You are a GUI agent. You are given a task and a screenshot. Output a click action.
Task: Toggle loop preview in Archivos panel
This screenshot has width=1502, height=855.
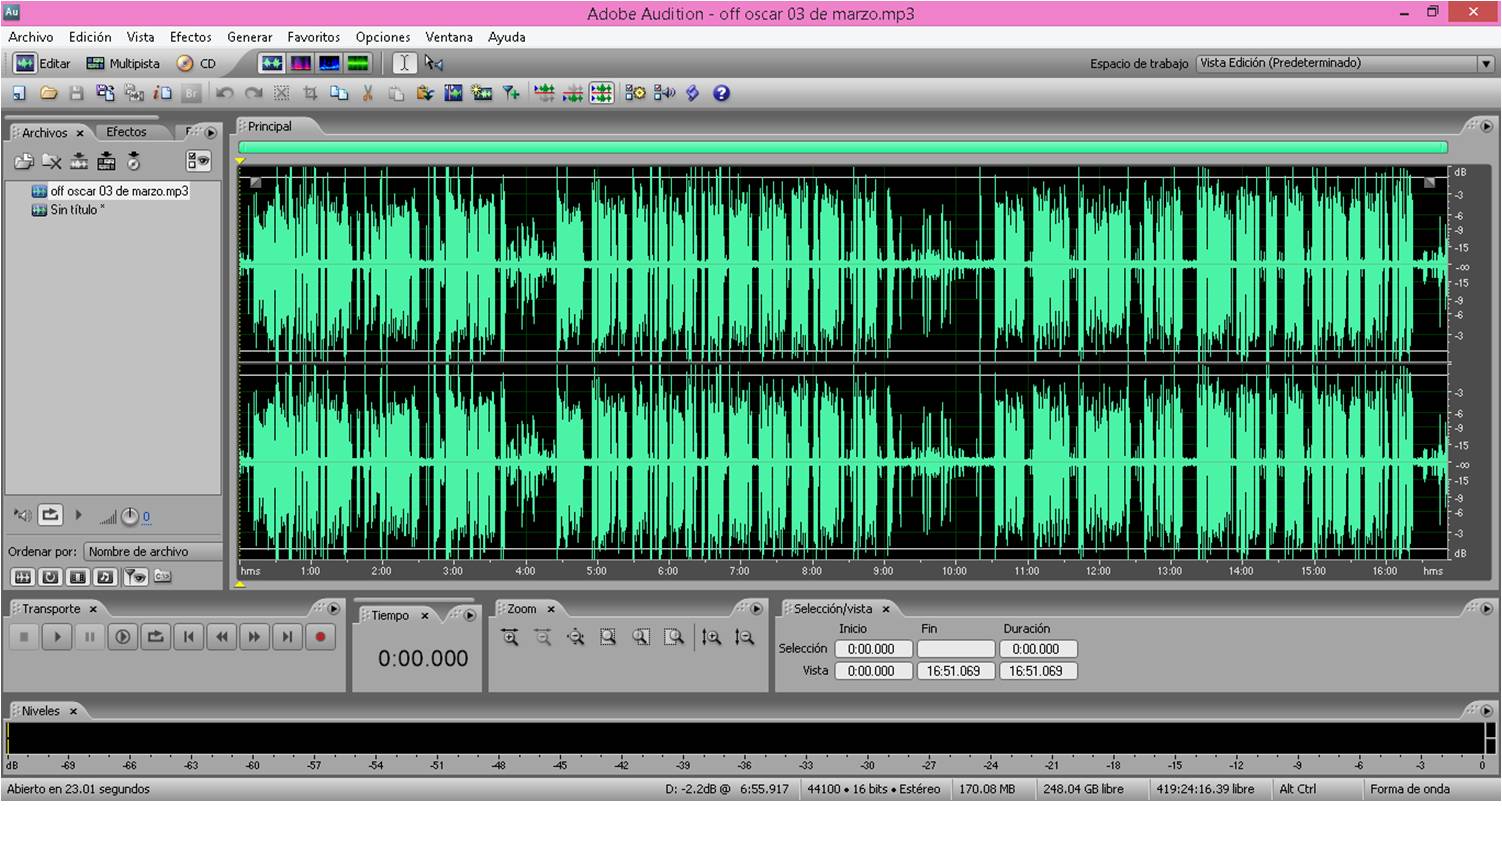pos(50,516)
